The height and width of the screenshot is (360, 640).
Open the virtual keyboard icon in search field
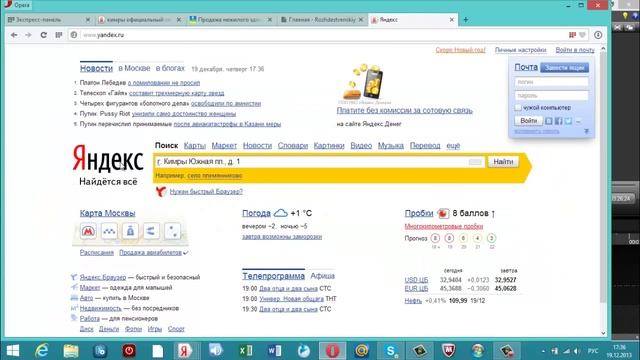(x=475, y=162)
